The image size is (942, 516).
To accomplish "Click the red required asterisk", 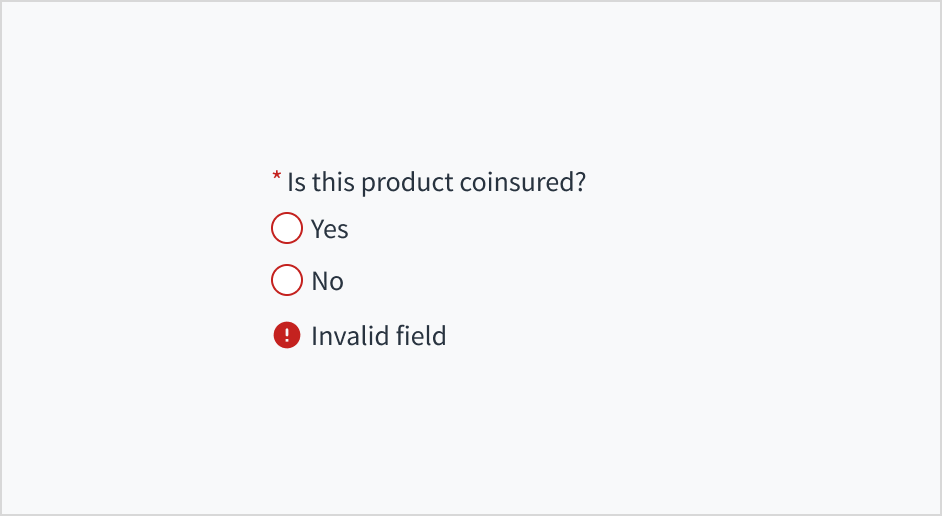I will (x=277, y=178).
